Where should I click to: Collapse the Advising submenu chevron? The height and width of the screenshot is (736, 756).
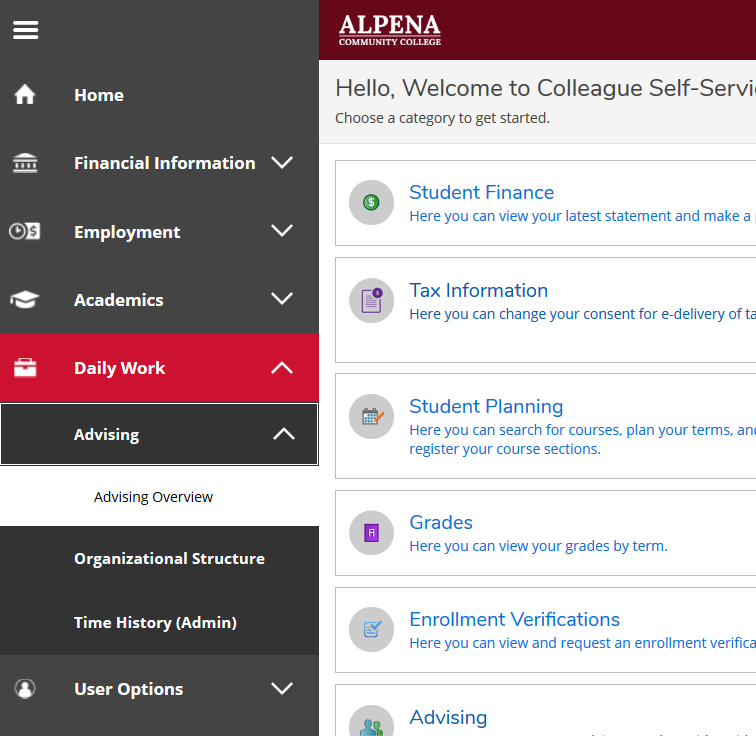click(x=284, y=434)
